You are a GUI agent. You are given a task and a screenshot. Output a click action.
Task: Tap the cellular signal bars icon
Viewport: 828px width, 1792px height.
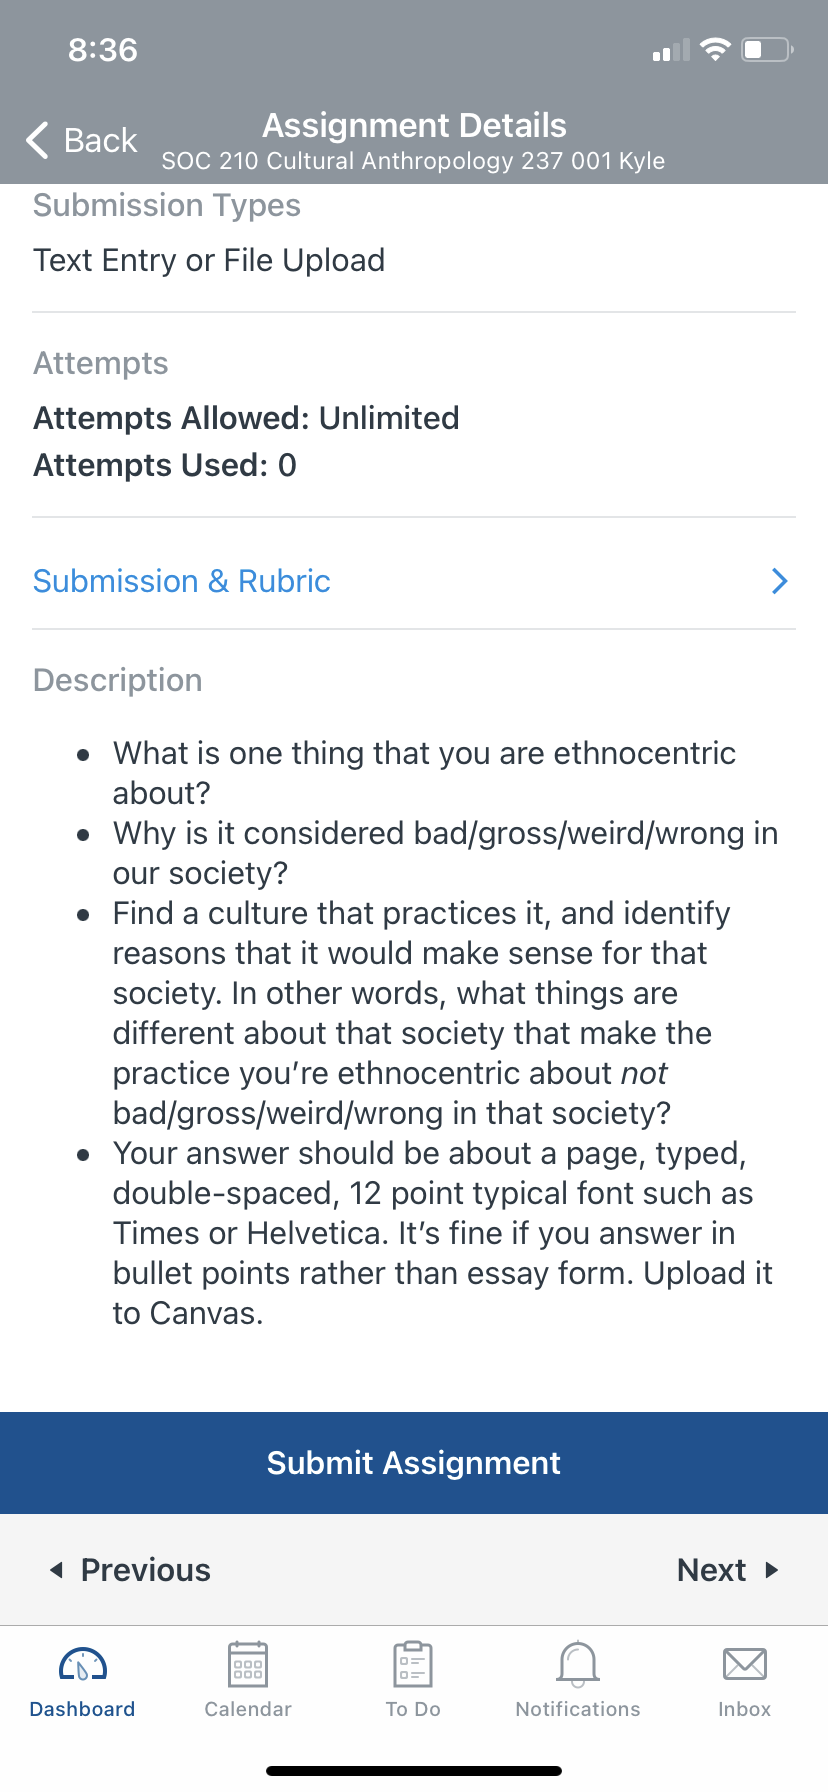point(671,50)
